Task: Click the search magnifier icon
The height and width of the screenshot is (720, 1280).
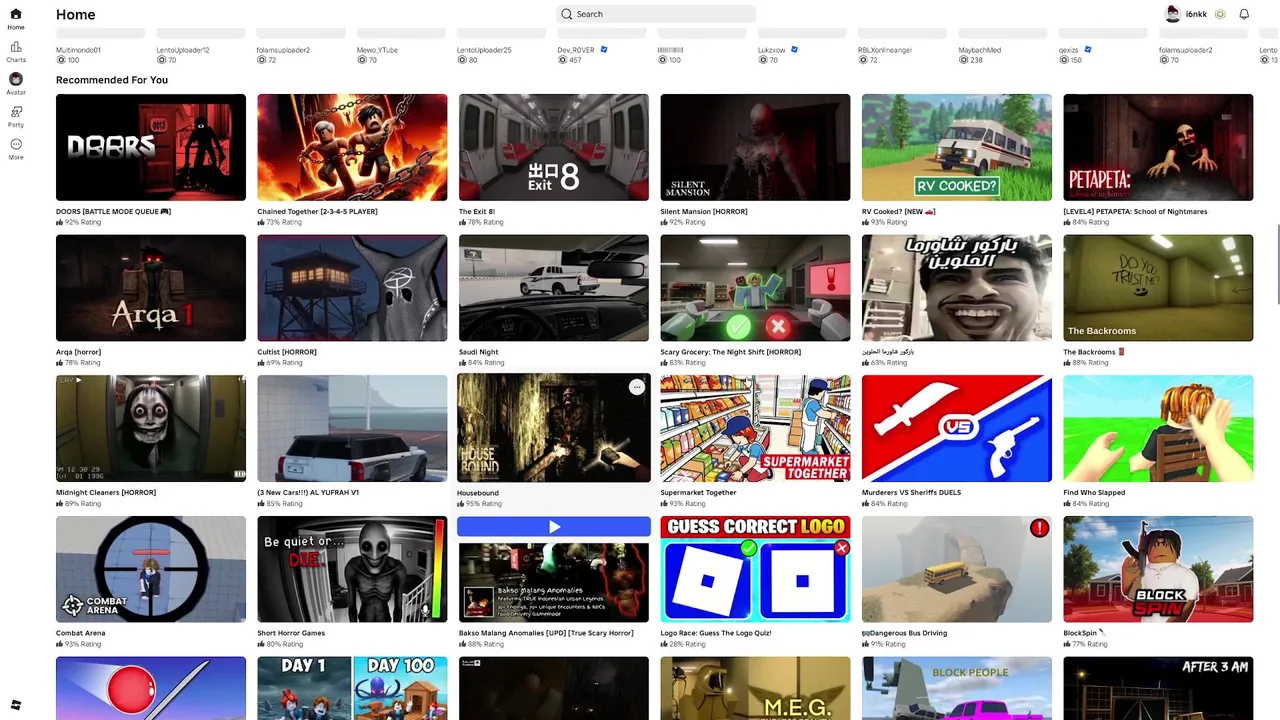Action: 567,14
